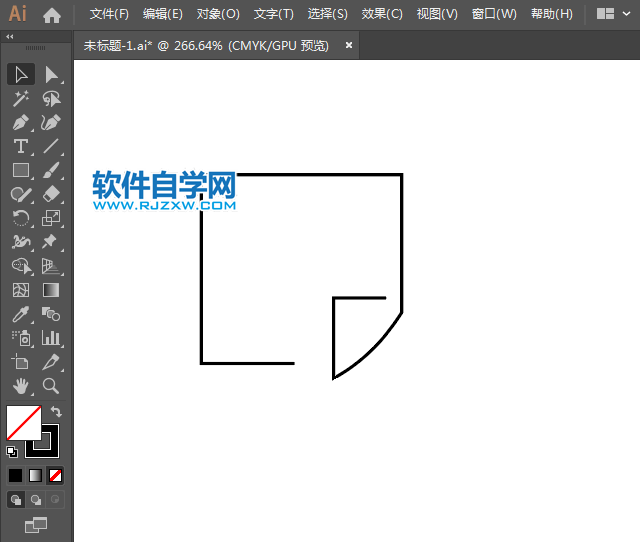Pick the Gradient tool
This screenshot has height=542, width=640.
pos(51,290)
